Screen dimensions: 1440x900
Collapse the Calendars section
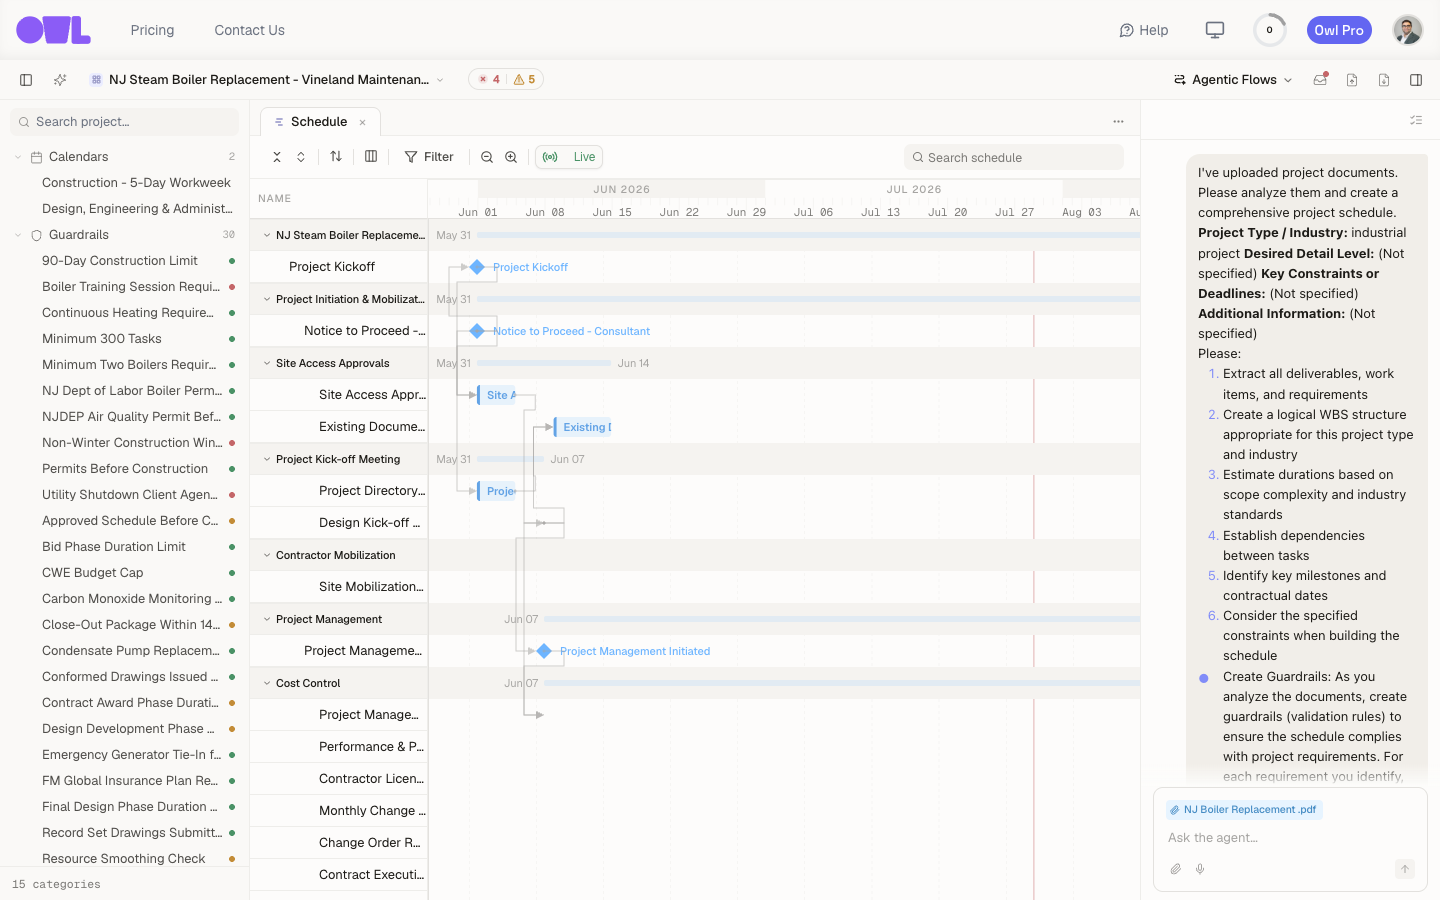(x=18, y=157)
